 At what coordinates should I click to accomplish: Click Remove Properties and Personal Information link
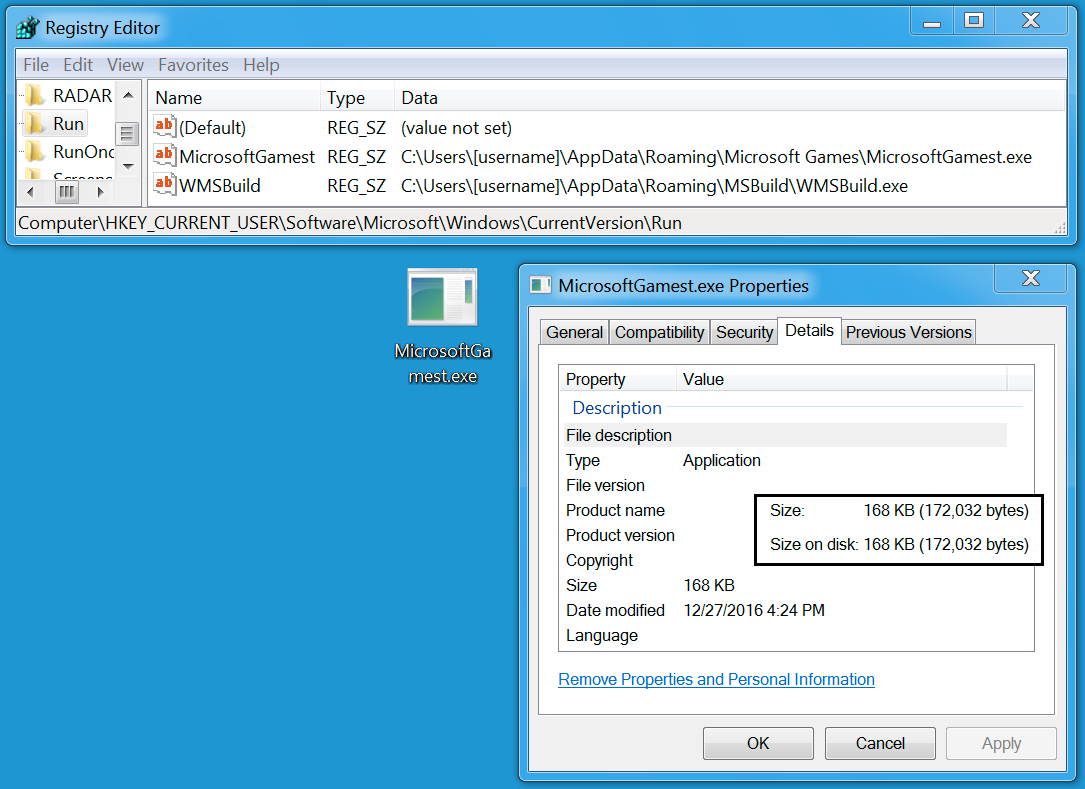click(716, 680)
